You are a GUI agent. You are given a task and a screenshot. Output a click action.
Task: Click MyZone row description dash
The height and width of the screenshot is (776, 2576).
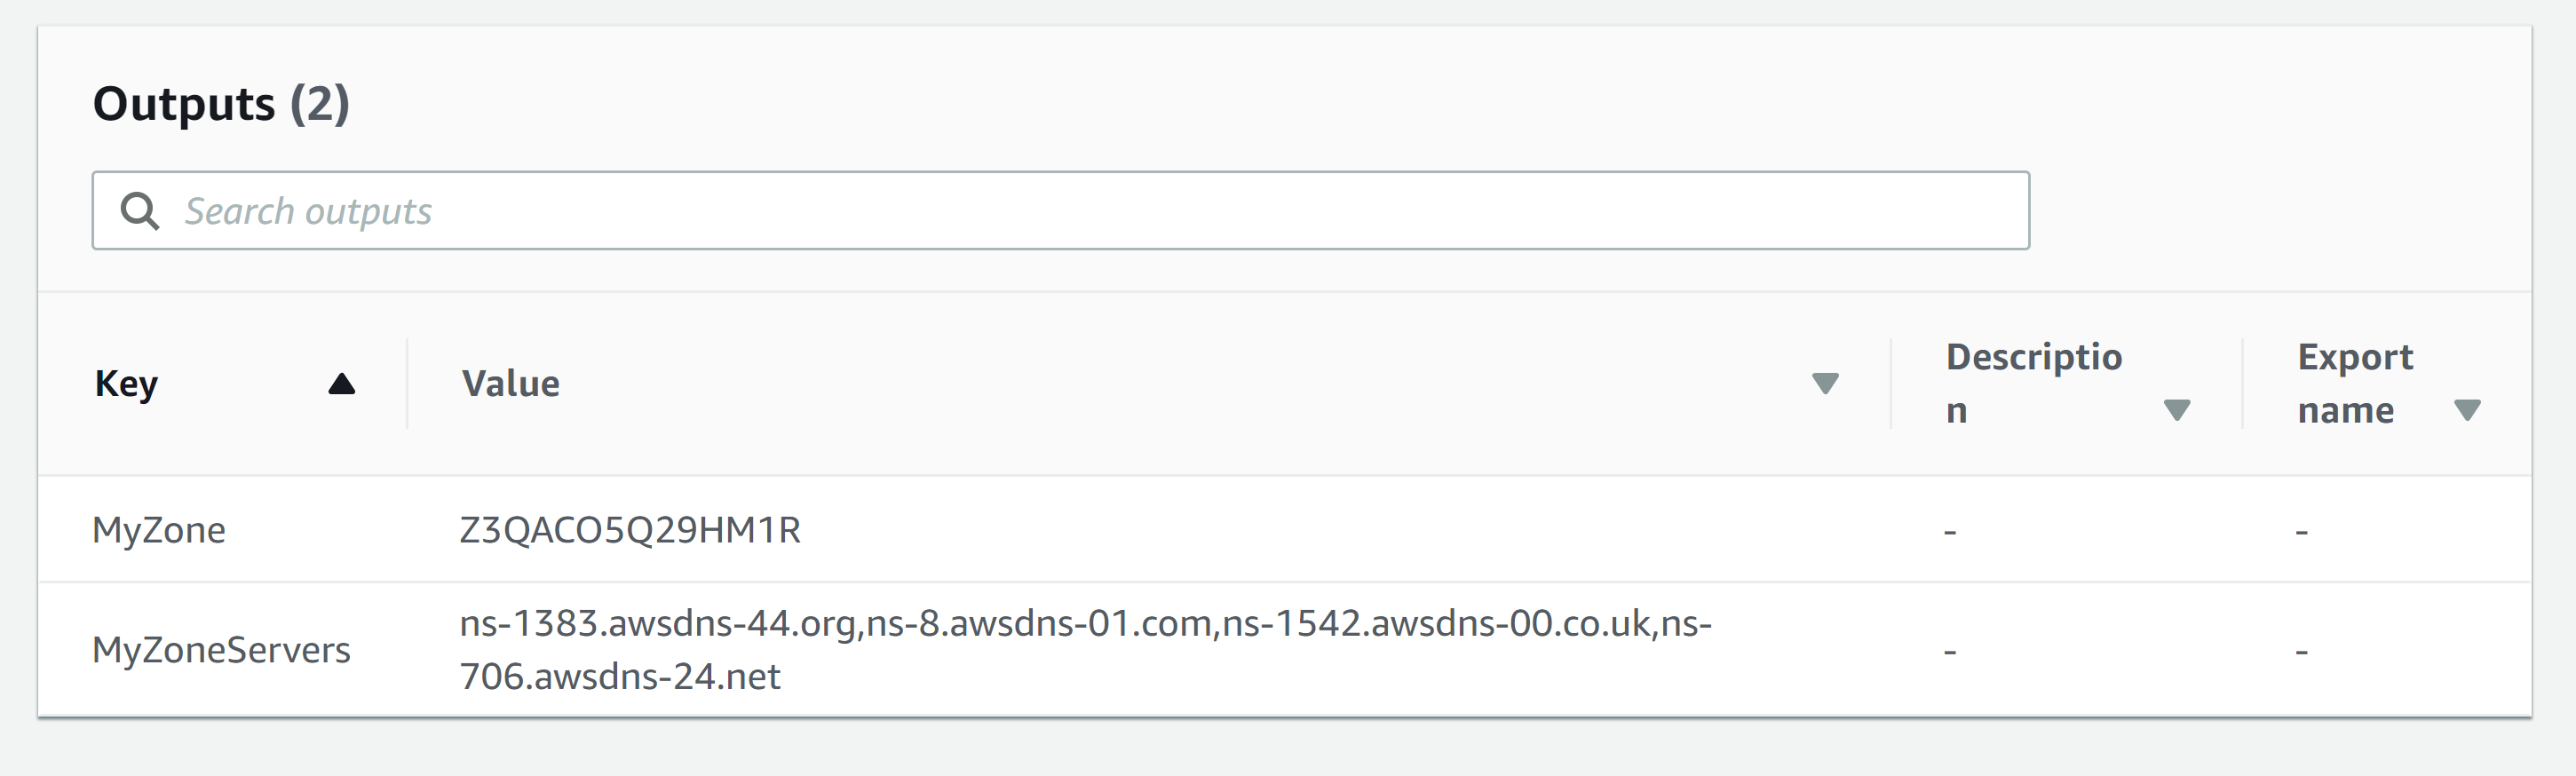coord(1950,532)
